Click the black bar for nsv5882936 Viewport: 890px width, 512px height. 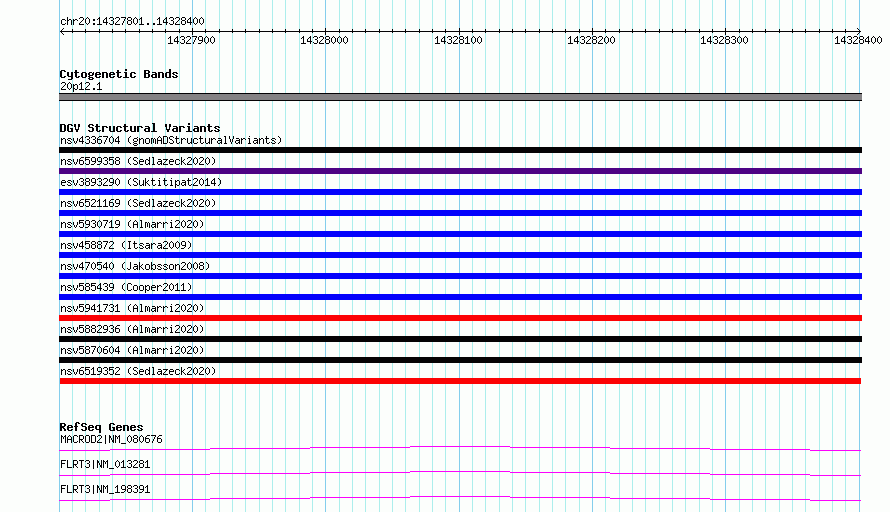click(460, 339)
